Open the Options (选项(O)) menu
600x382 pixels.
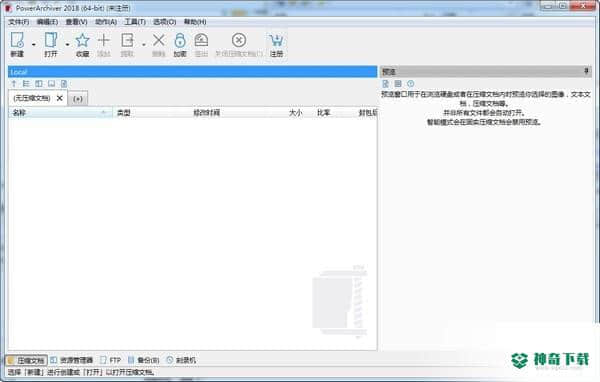(x=165, y=22)
